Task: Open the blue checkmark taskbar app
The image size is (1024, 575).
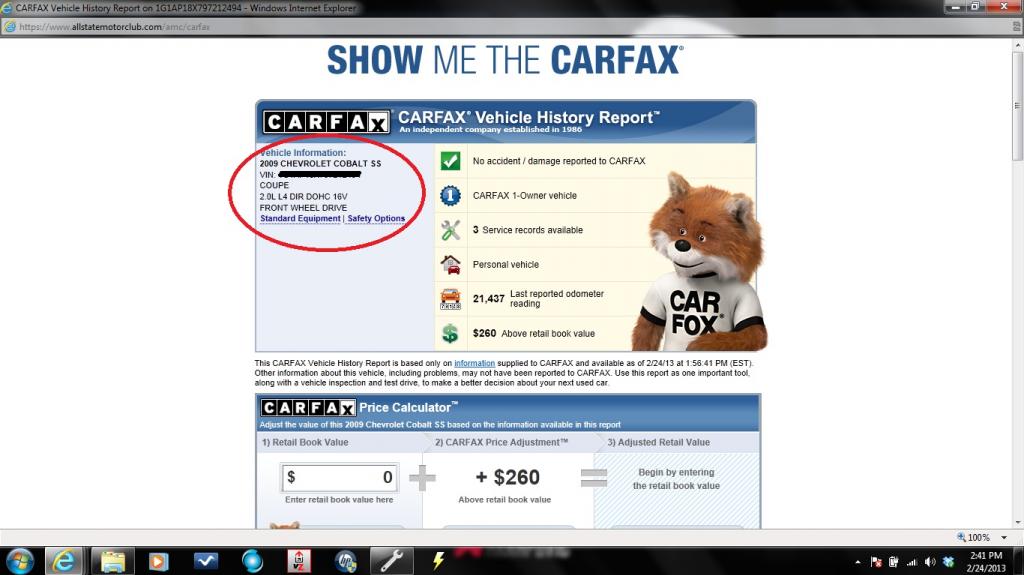Action: [x=206, y=561]
